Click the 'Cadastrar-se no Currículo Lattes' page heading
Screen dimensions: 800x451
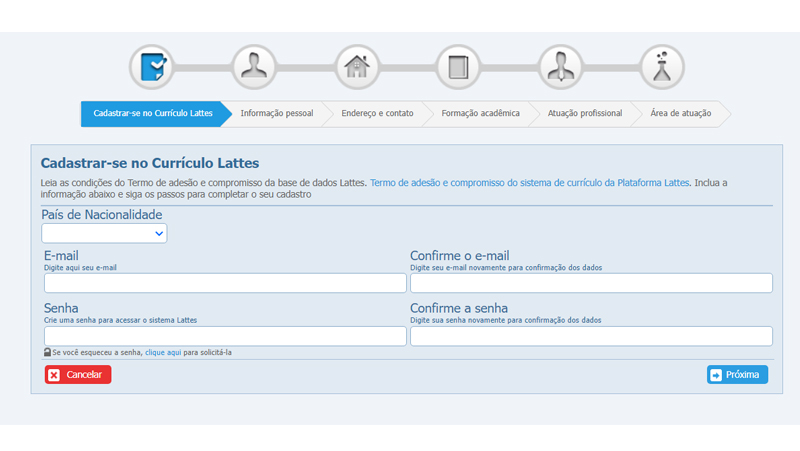(150, 163)
